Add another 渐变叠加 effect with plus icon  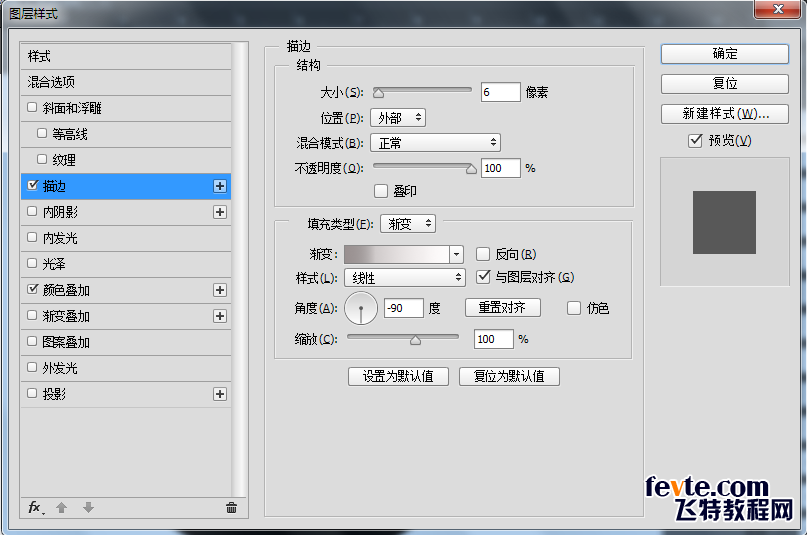220,316
